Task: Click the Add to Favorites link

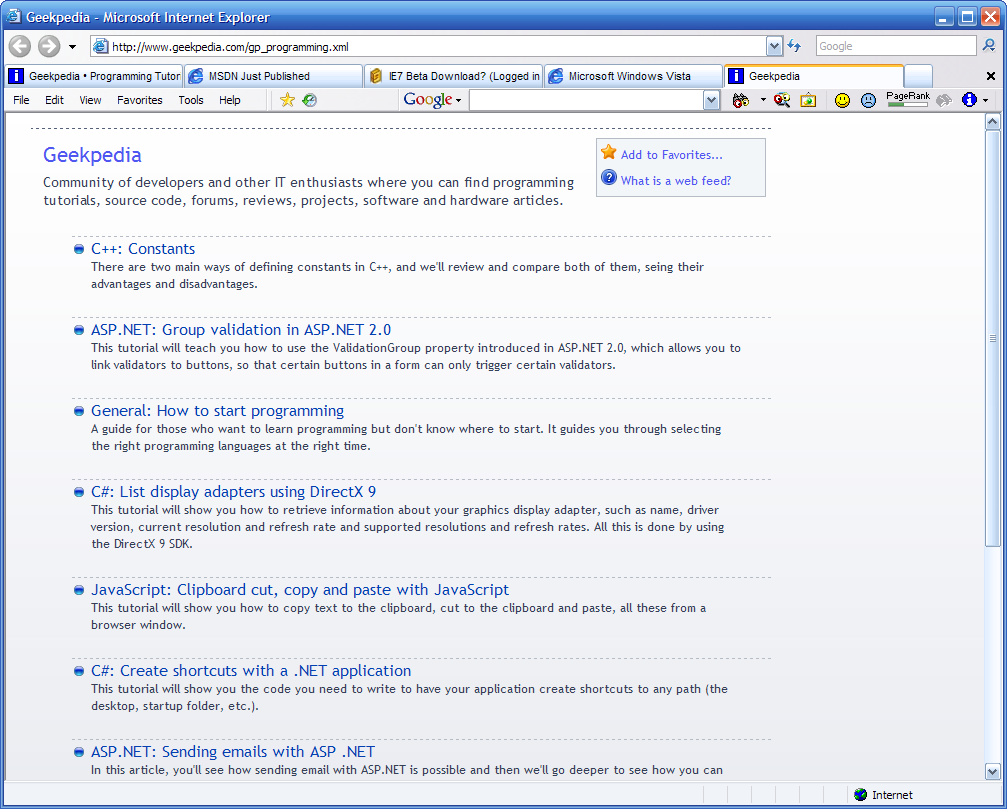Action: (671, 155)
